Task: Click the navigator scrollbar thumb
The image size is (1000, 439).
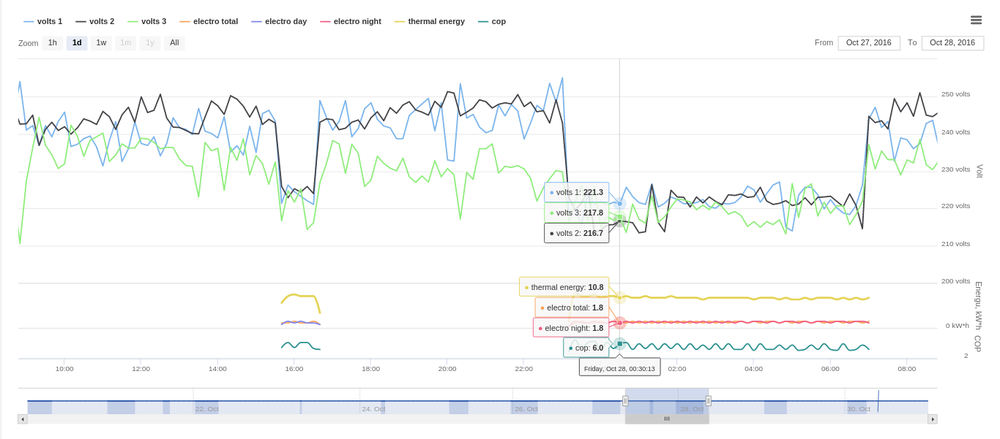Action: point(667,419)
